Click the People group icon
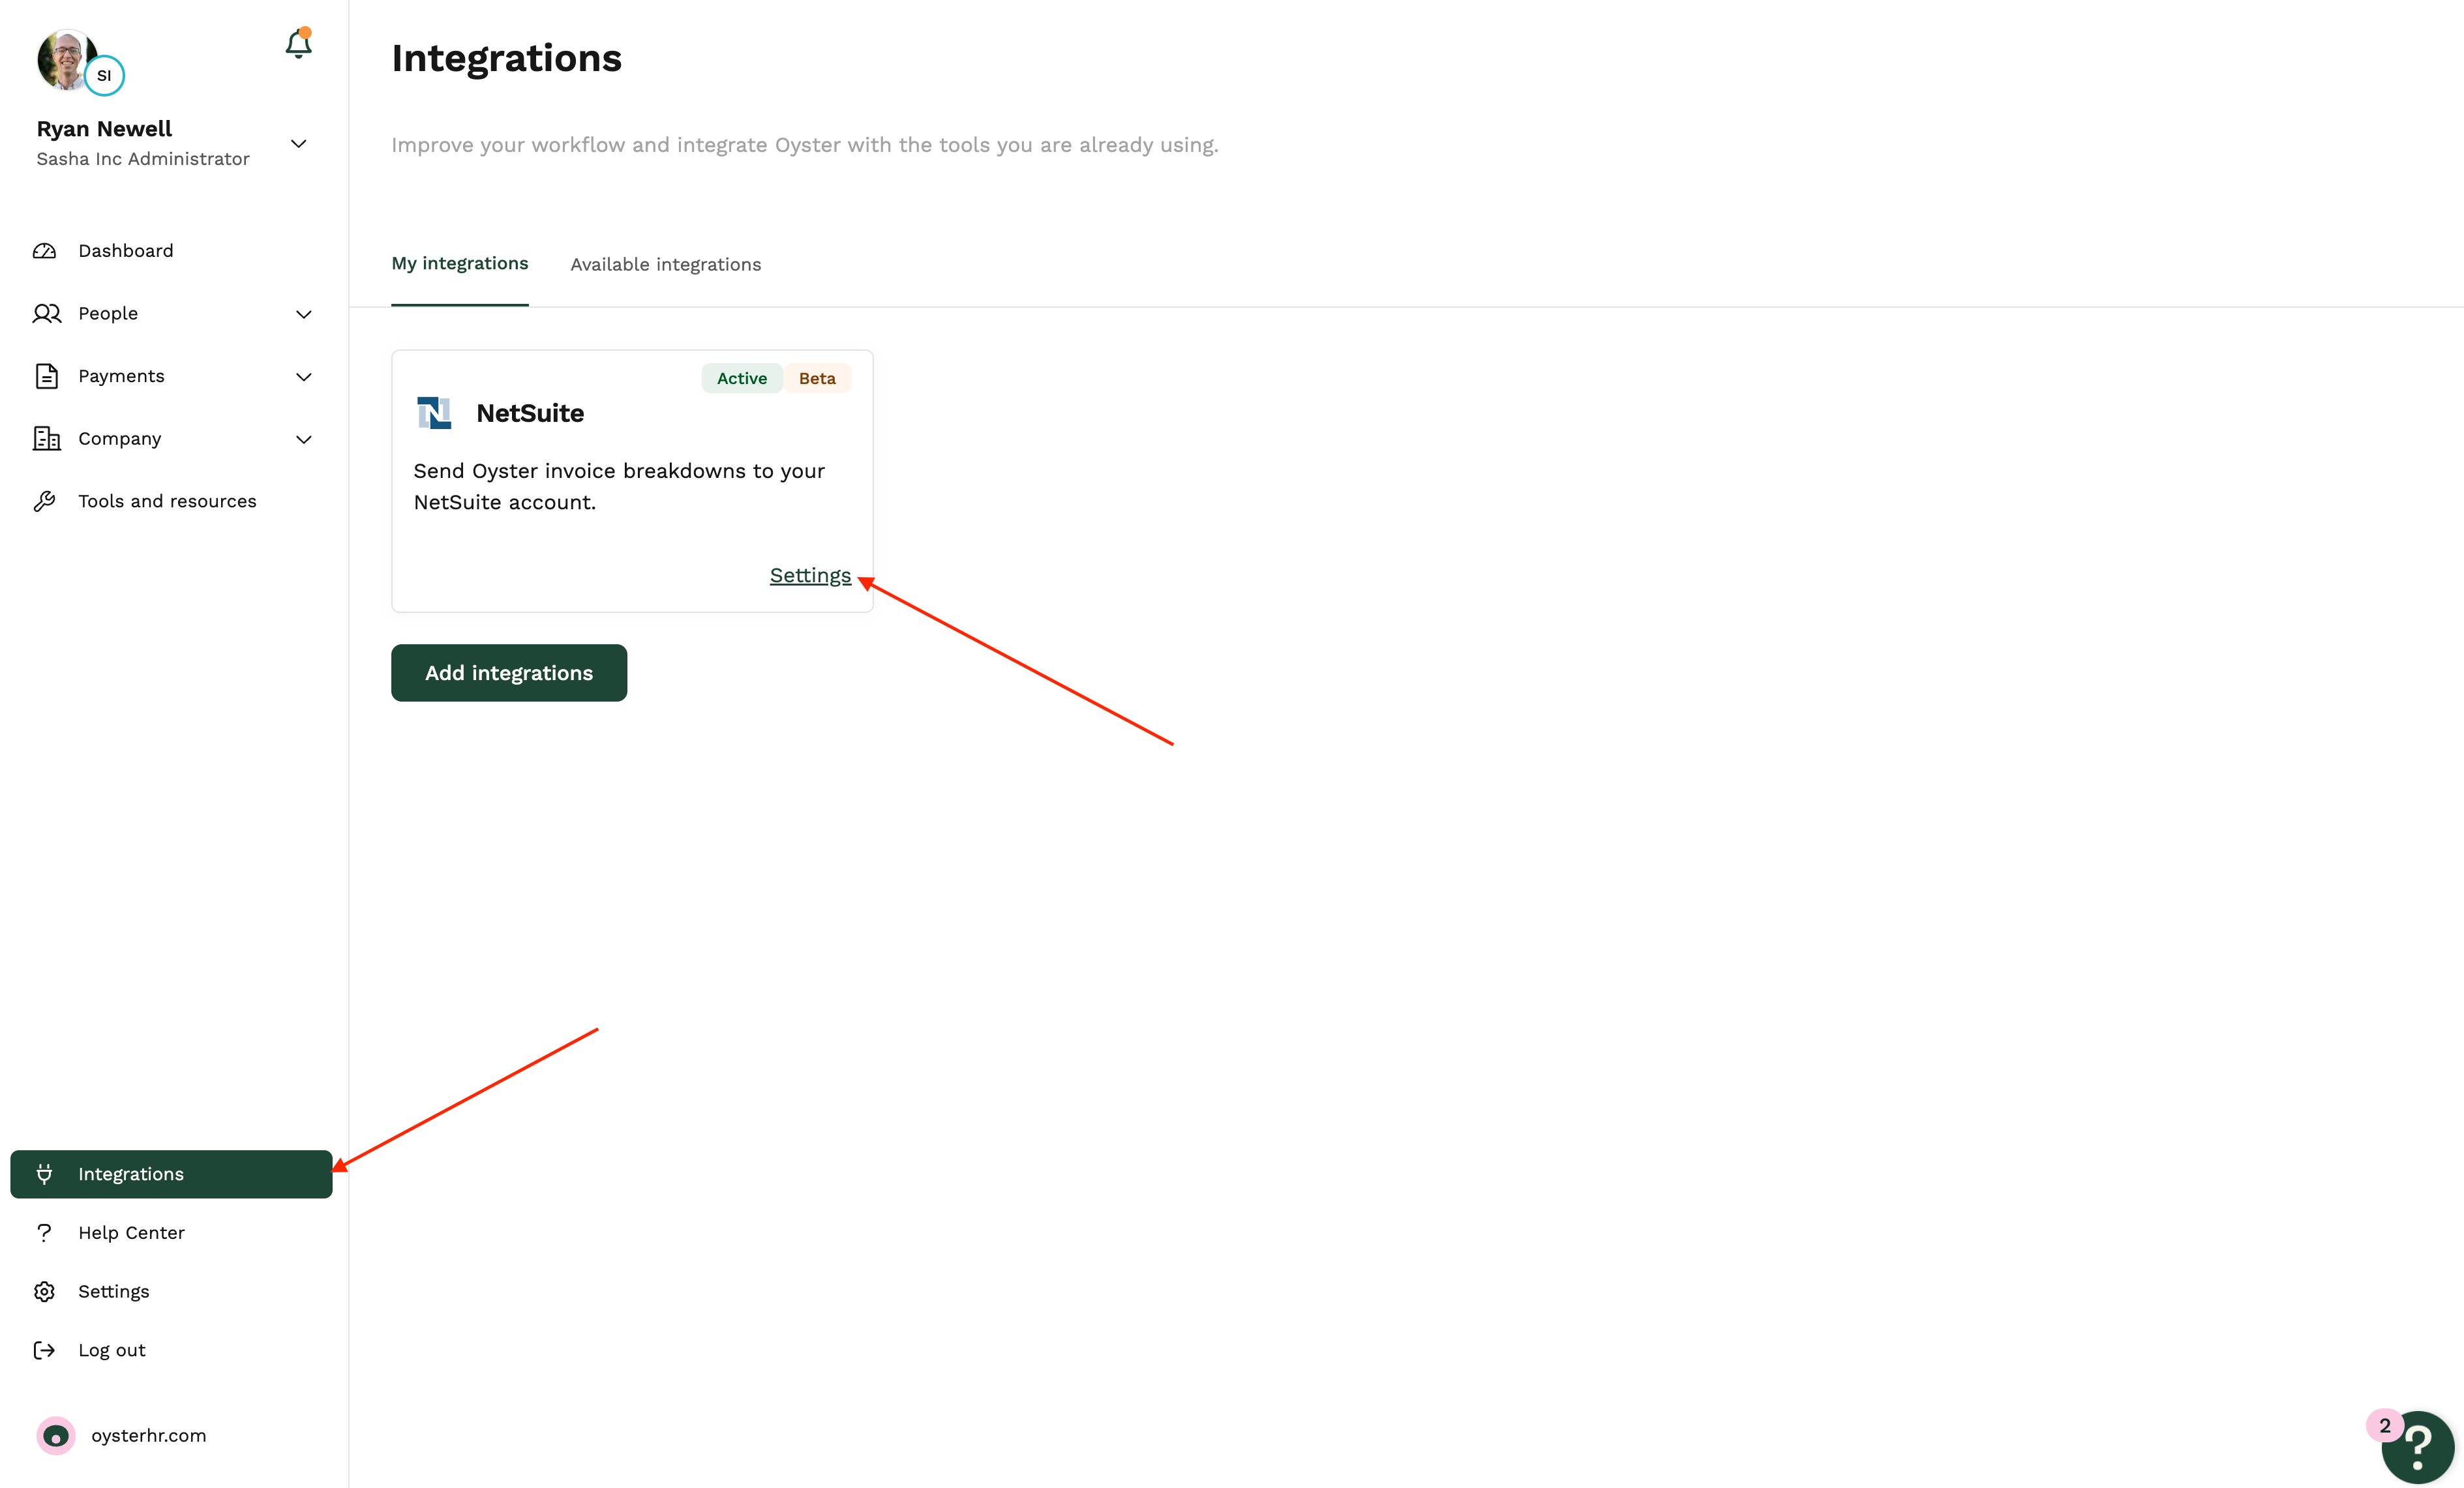Viewport: 2464px width, 1488px height. coord(46,314)
